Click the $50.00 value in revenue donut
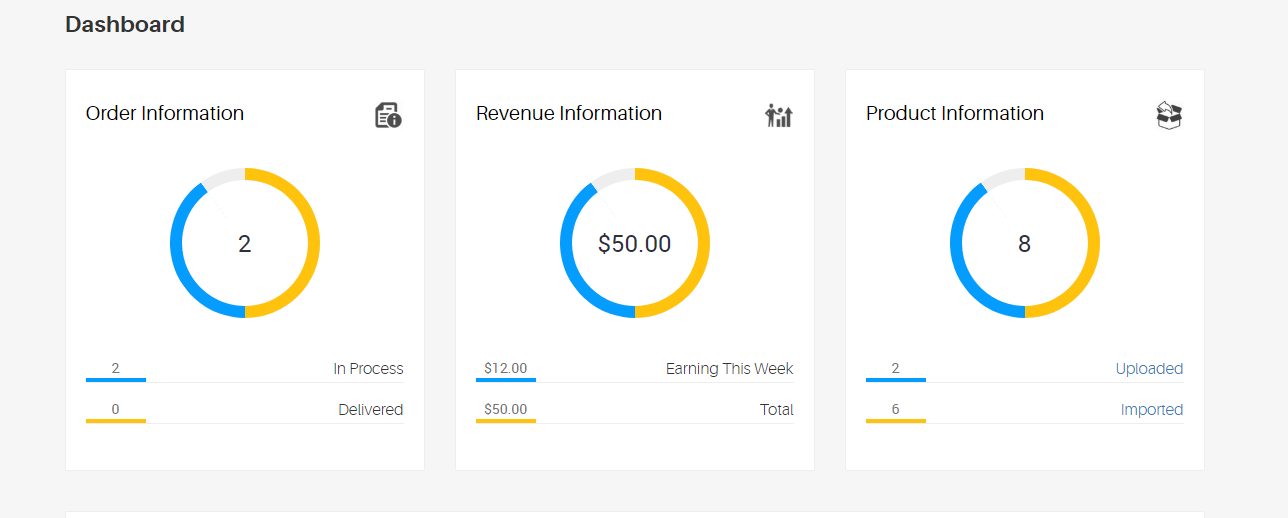The width and height of the screenshot is (1288, 518). point(635,244)
